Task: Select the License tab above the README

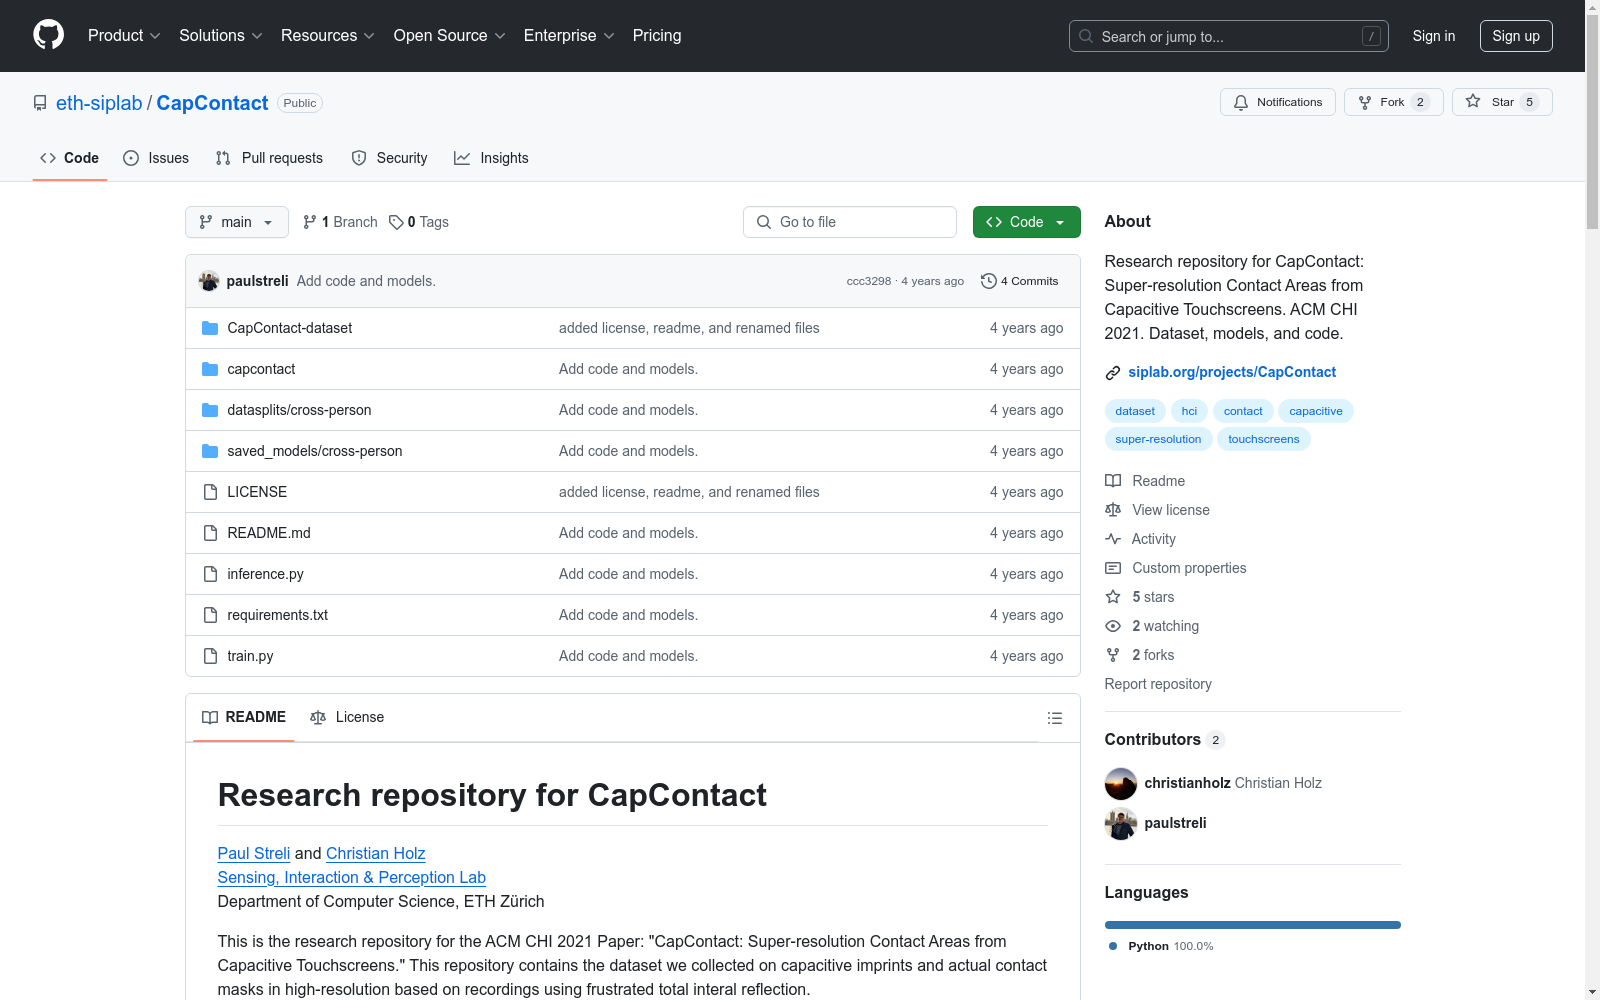Action: tap(347, 717)
